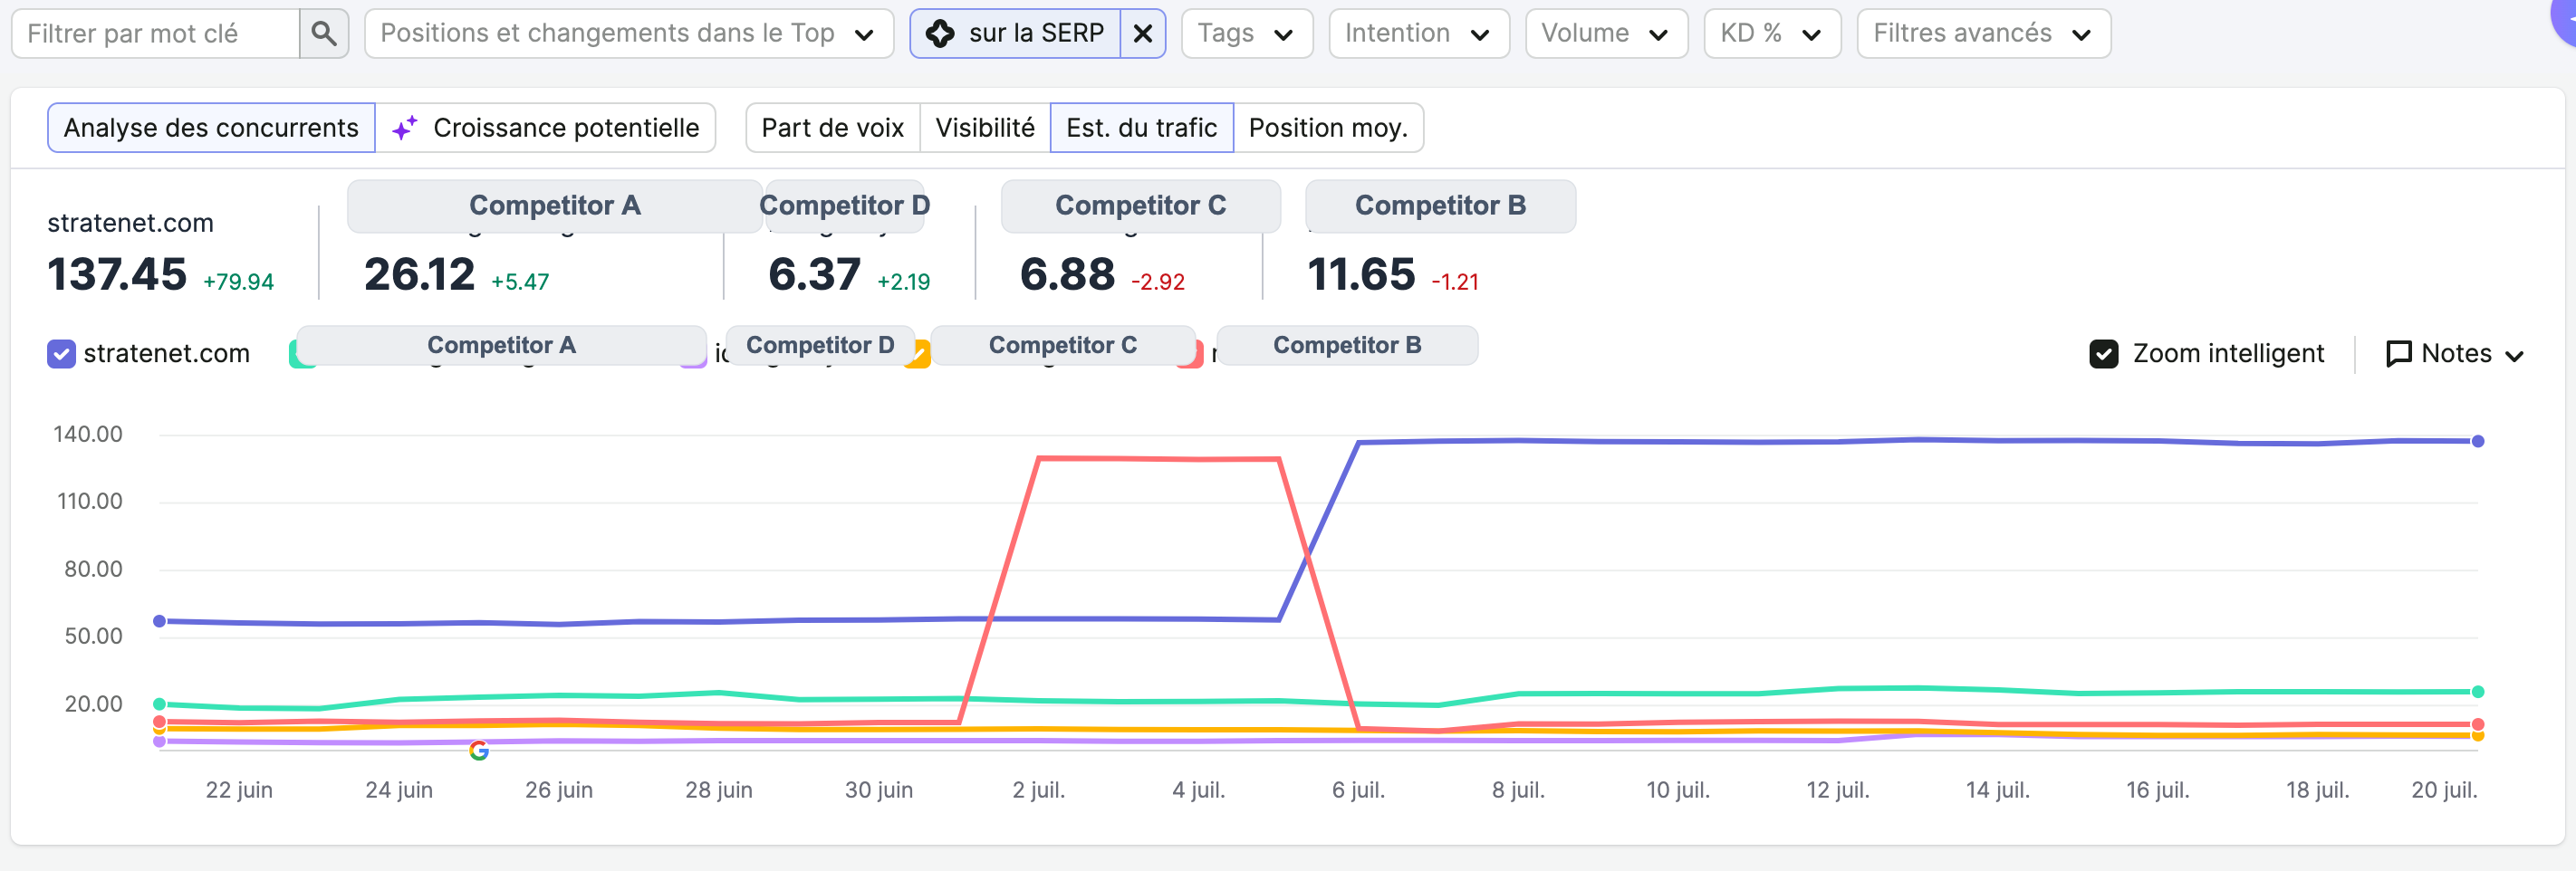Open the Volume filter dropdown
The image size is (2576, 871).
(1606, 33)
